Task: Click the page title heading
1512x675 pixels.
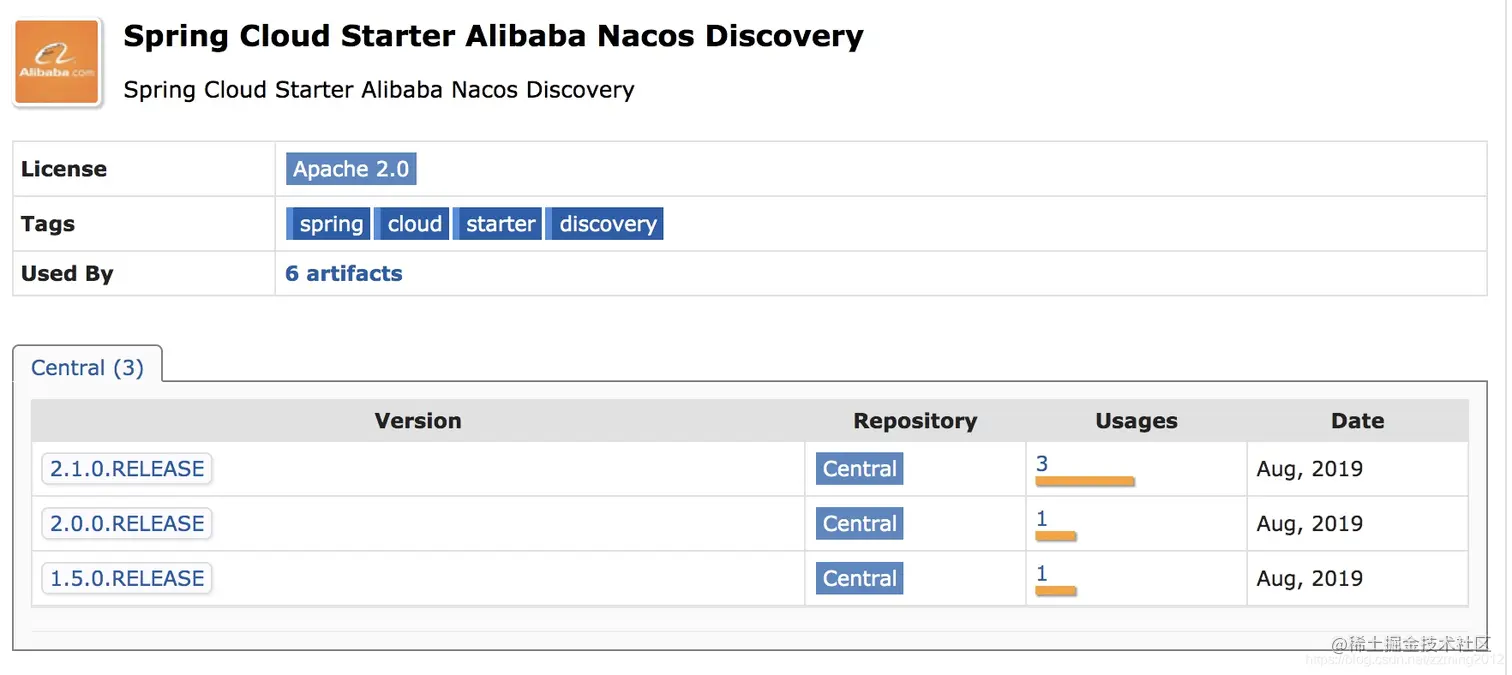Action: 493,37
